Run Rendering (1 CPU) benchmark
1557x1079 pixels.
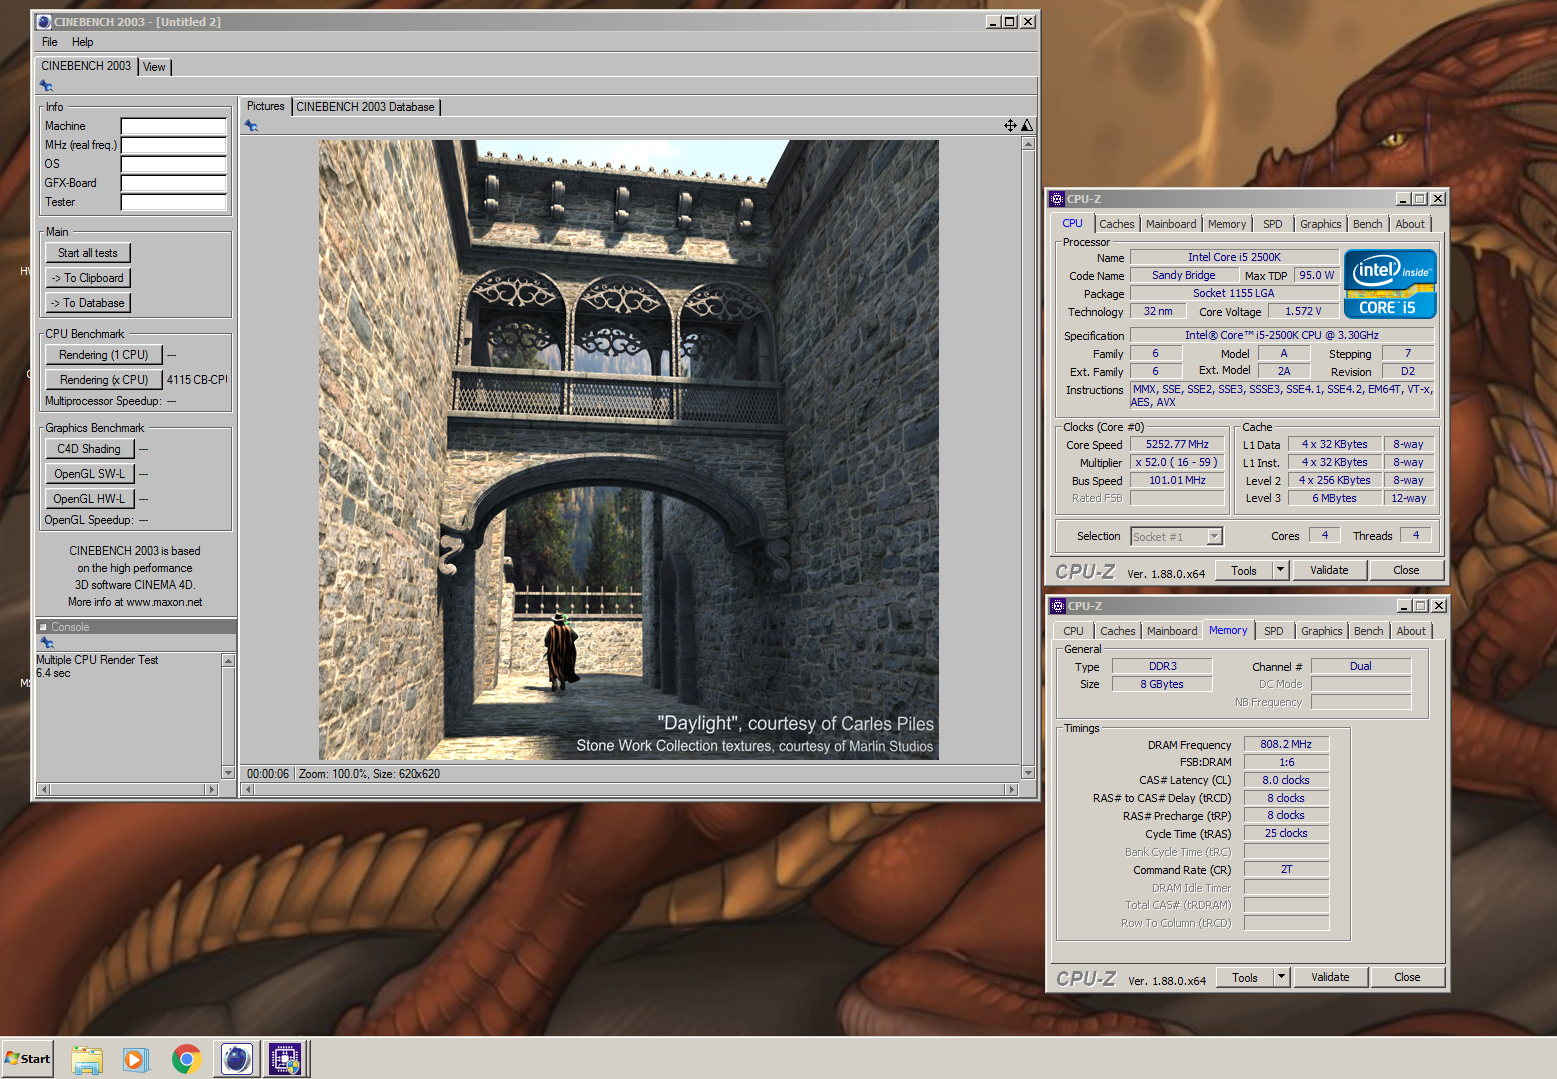tap(103, 355)
